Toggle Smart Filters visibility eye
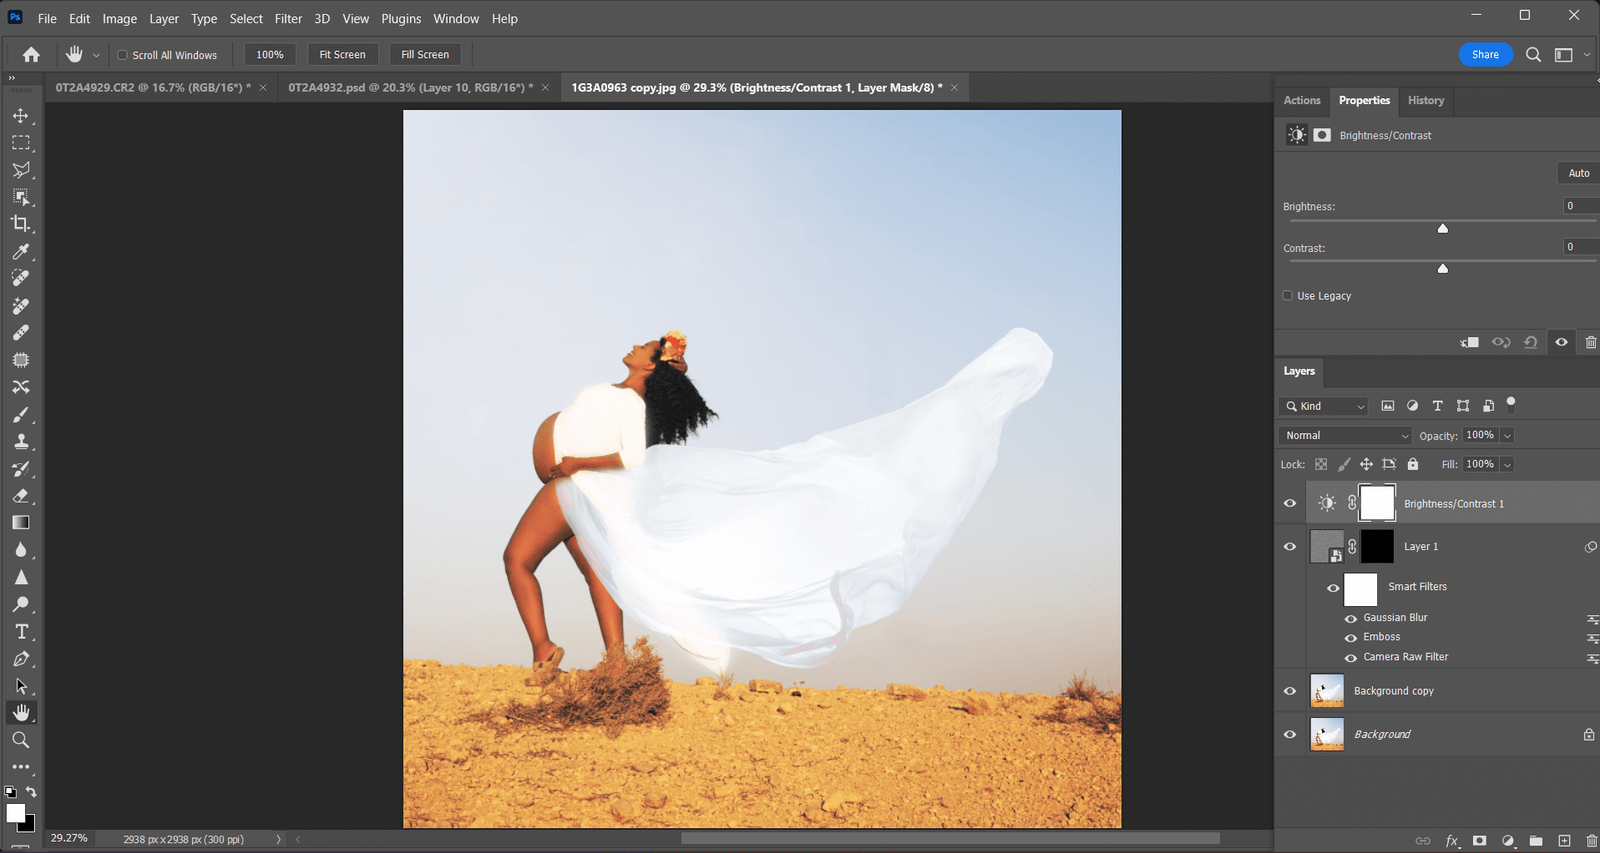Image resolution: width=1600 pixels, height=853 pixels. pos(1333,588)
